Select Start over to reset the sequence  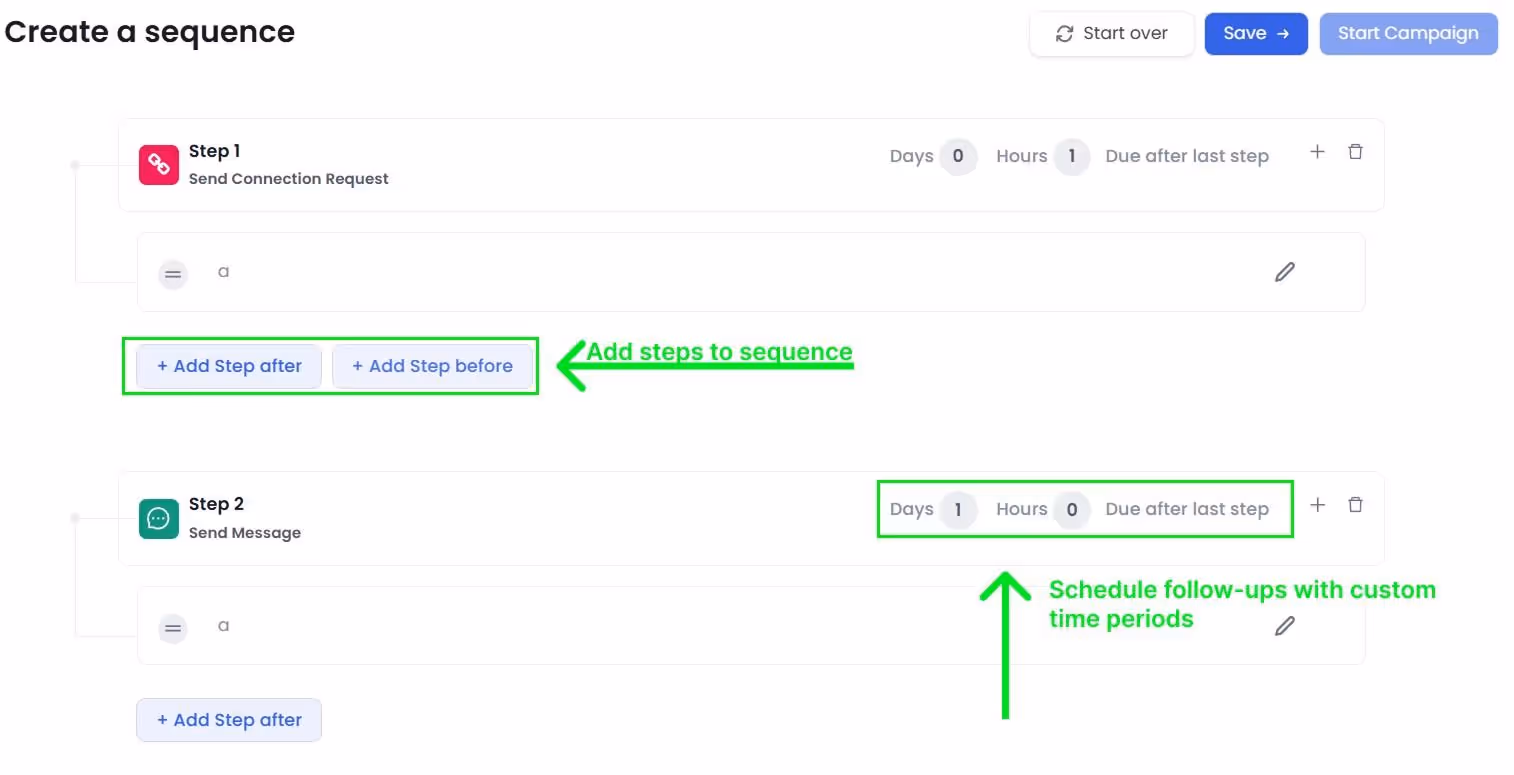[x=1112, y=33]
